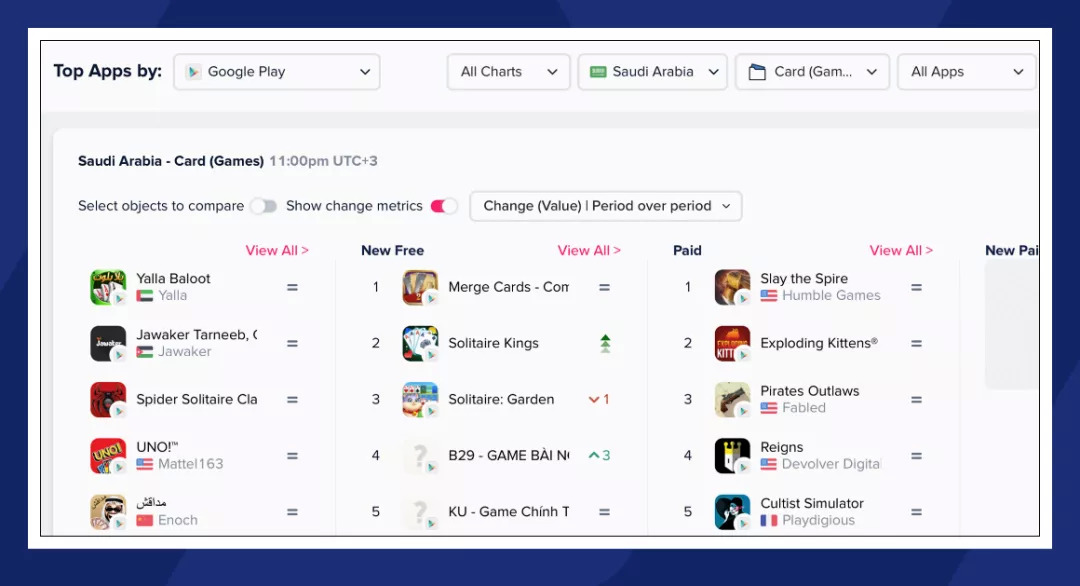
Task: Select UNO! title text
Action: [x=157, y=447]
